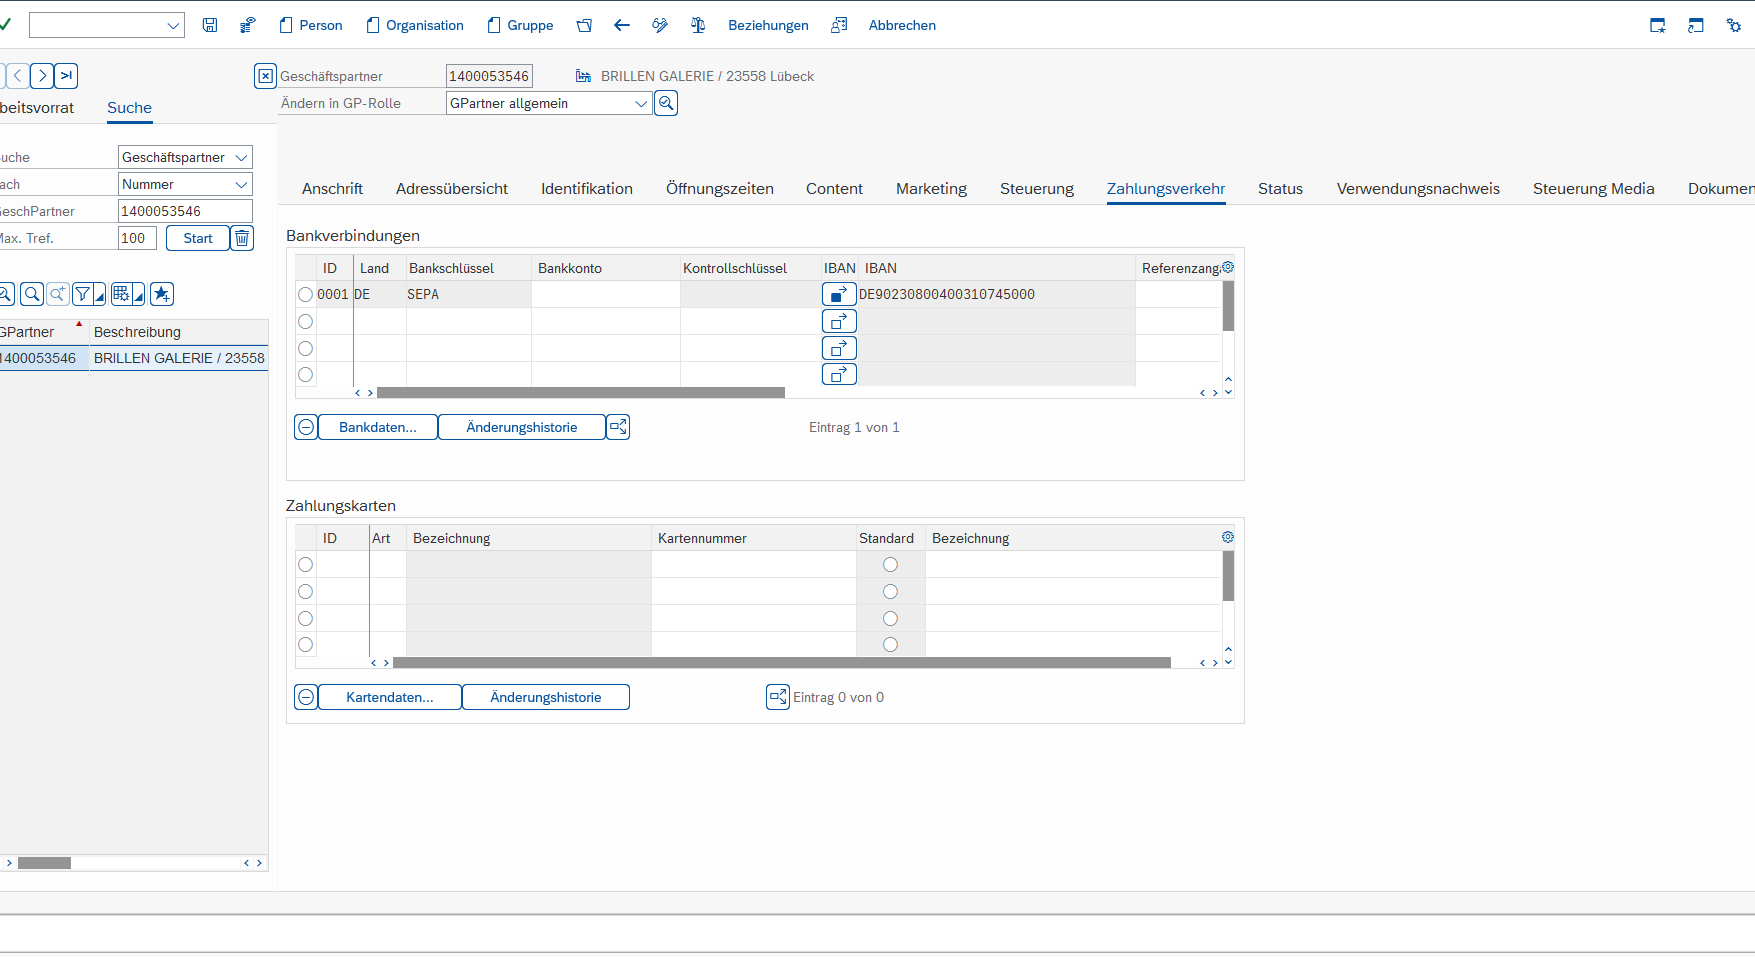The image size is (1755, 957).
Task: Open Zahlungskarten table settings gear
Action: pyautogui.click(x=1228, y=538)
